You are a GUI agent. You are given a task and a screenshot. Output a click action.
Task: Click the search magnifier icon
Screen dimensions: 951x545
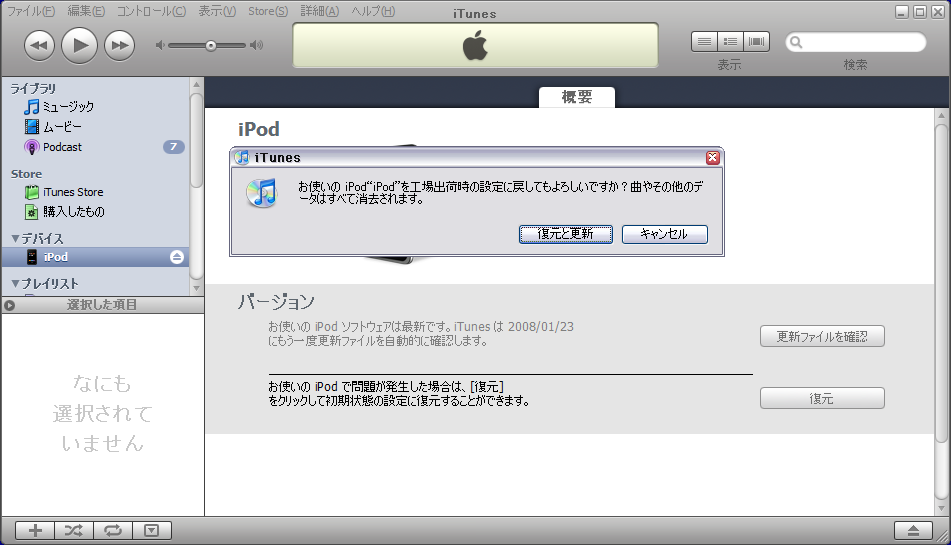(x=796, y=42)
